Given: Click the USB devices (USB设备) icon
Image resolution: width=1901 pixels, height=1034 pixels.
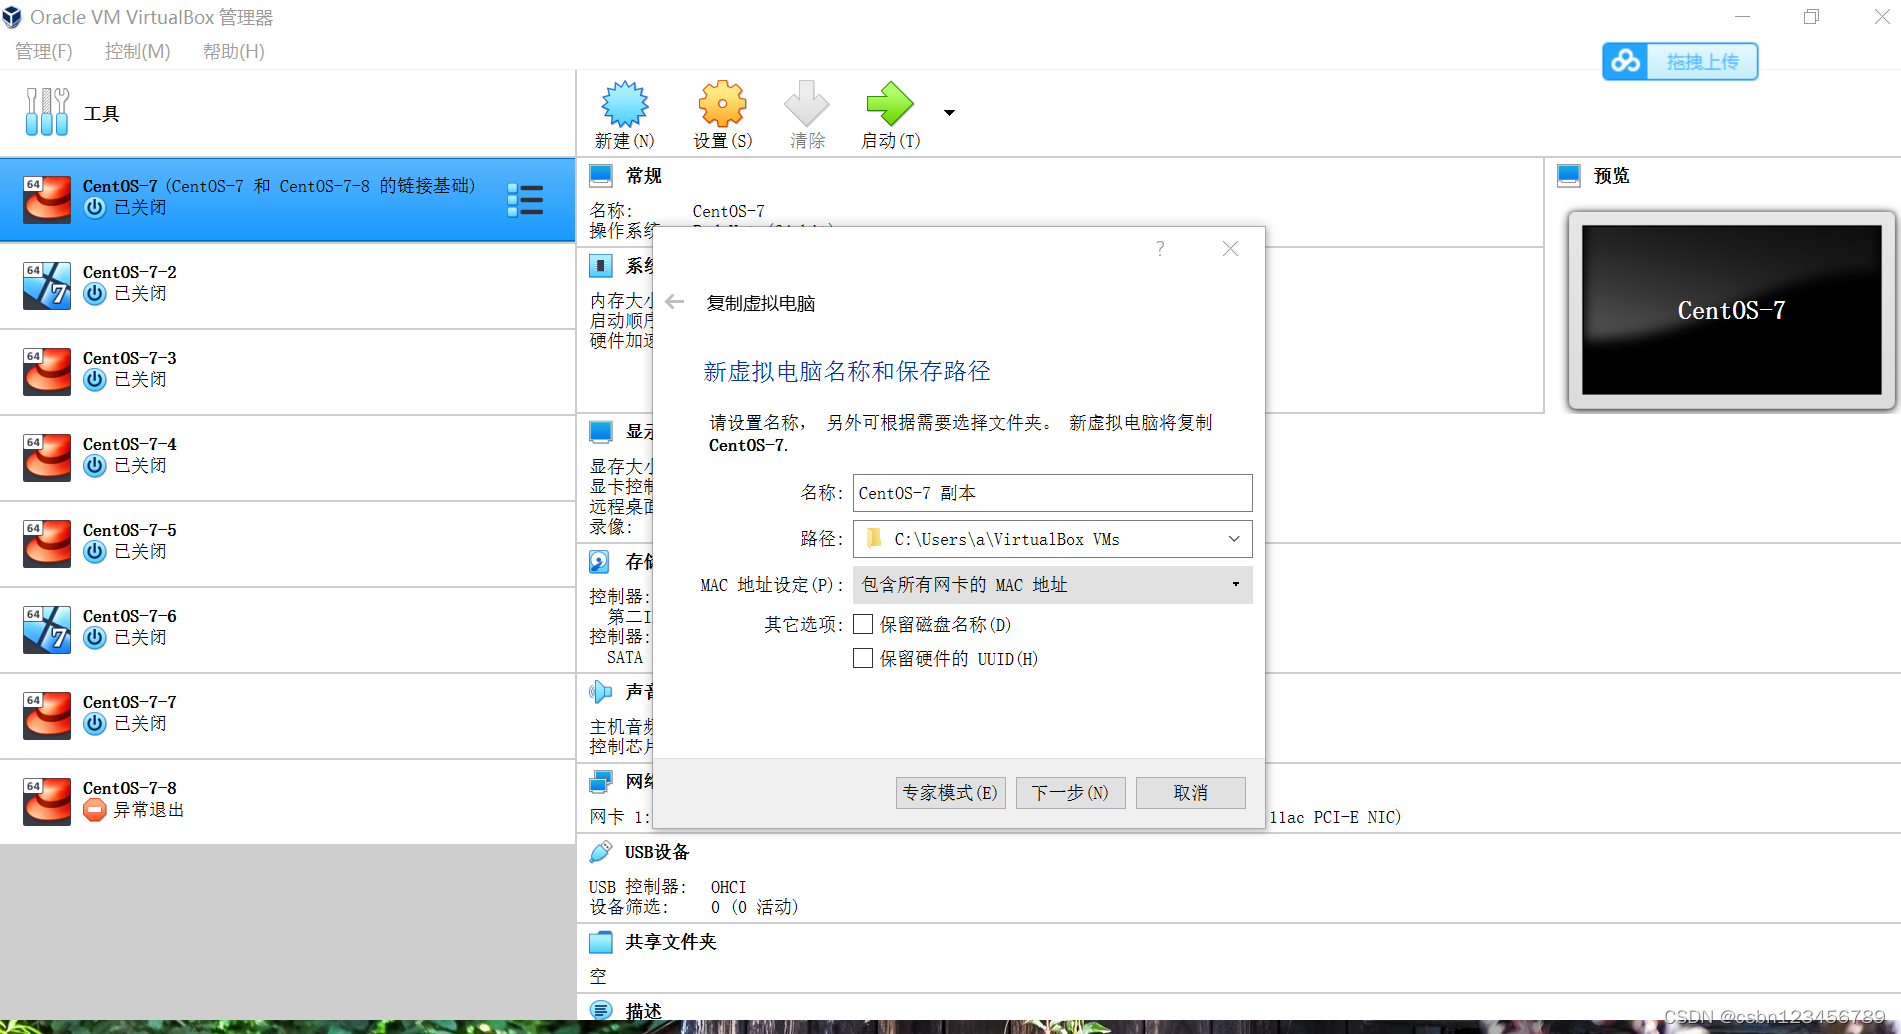Looking at the screenshot, I should (x=601, y=852).
